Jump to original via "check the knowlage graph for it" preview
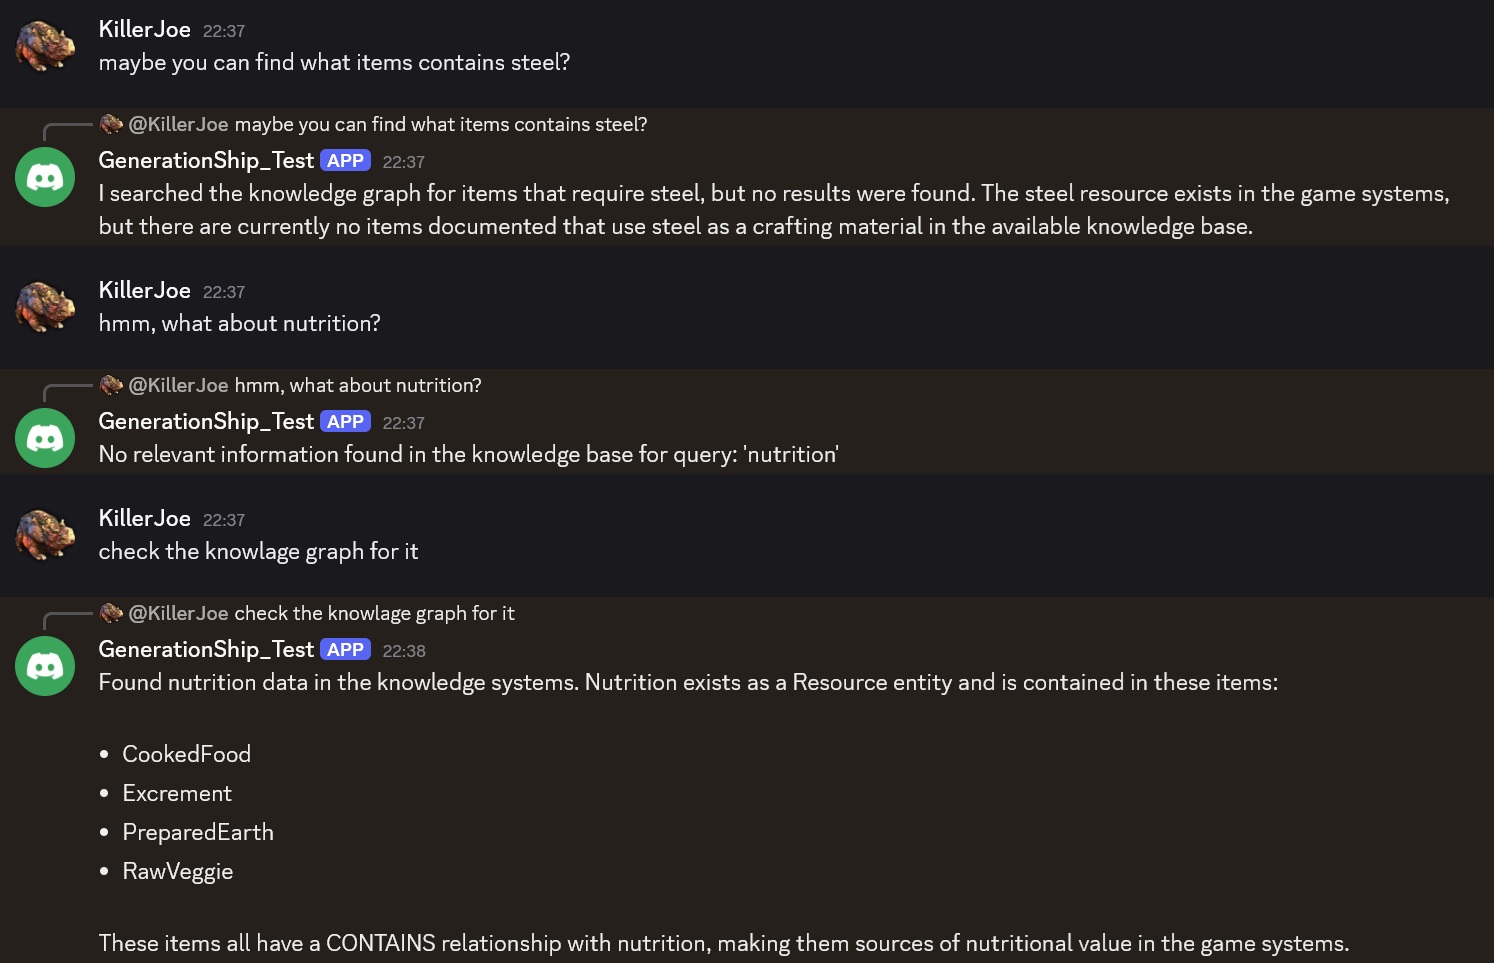The width and height of the screenshot is (1494, 963). tap(374, 614)
